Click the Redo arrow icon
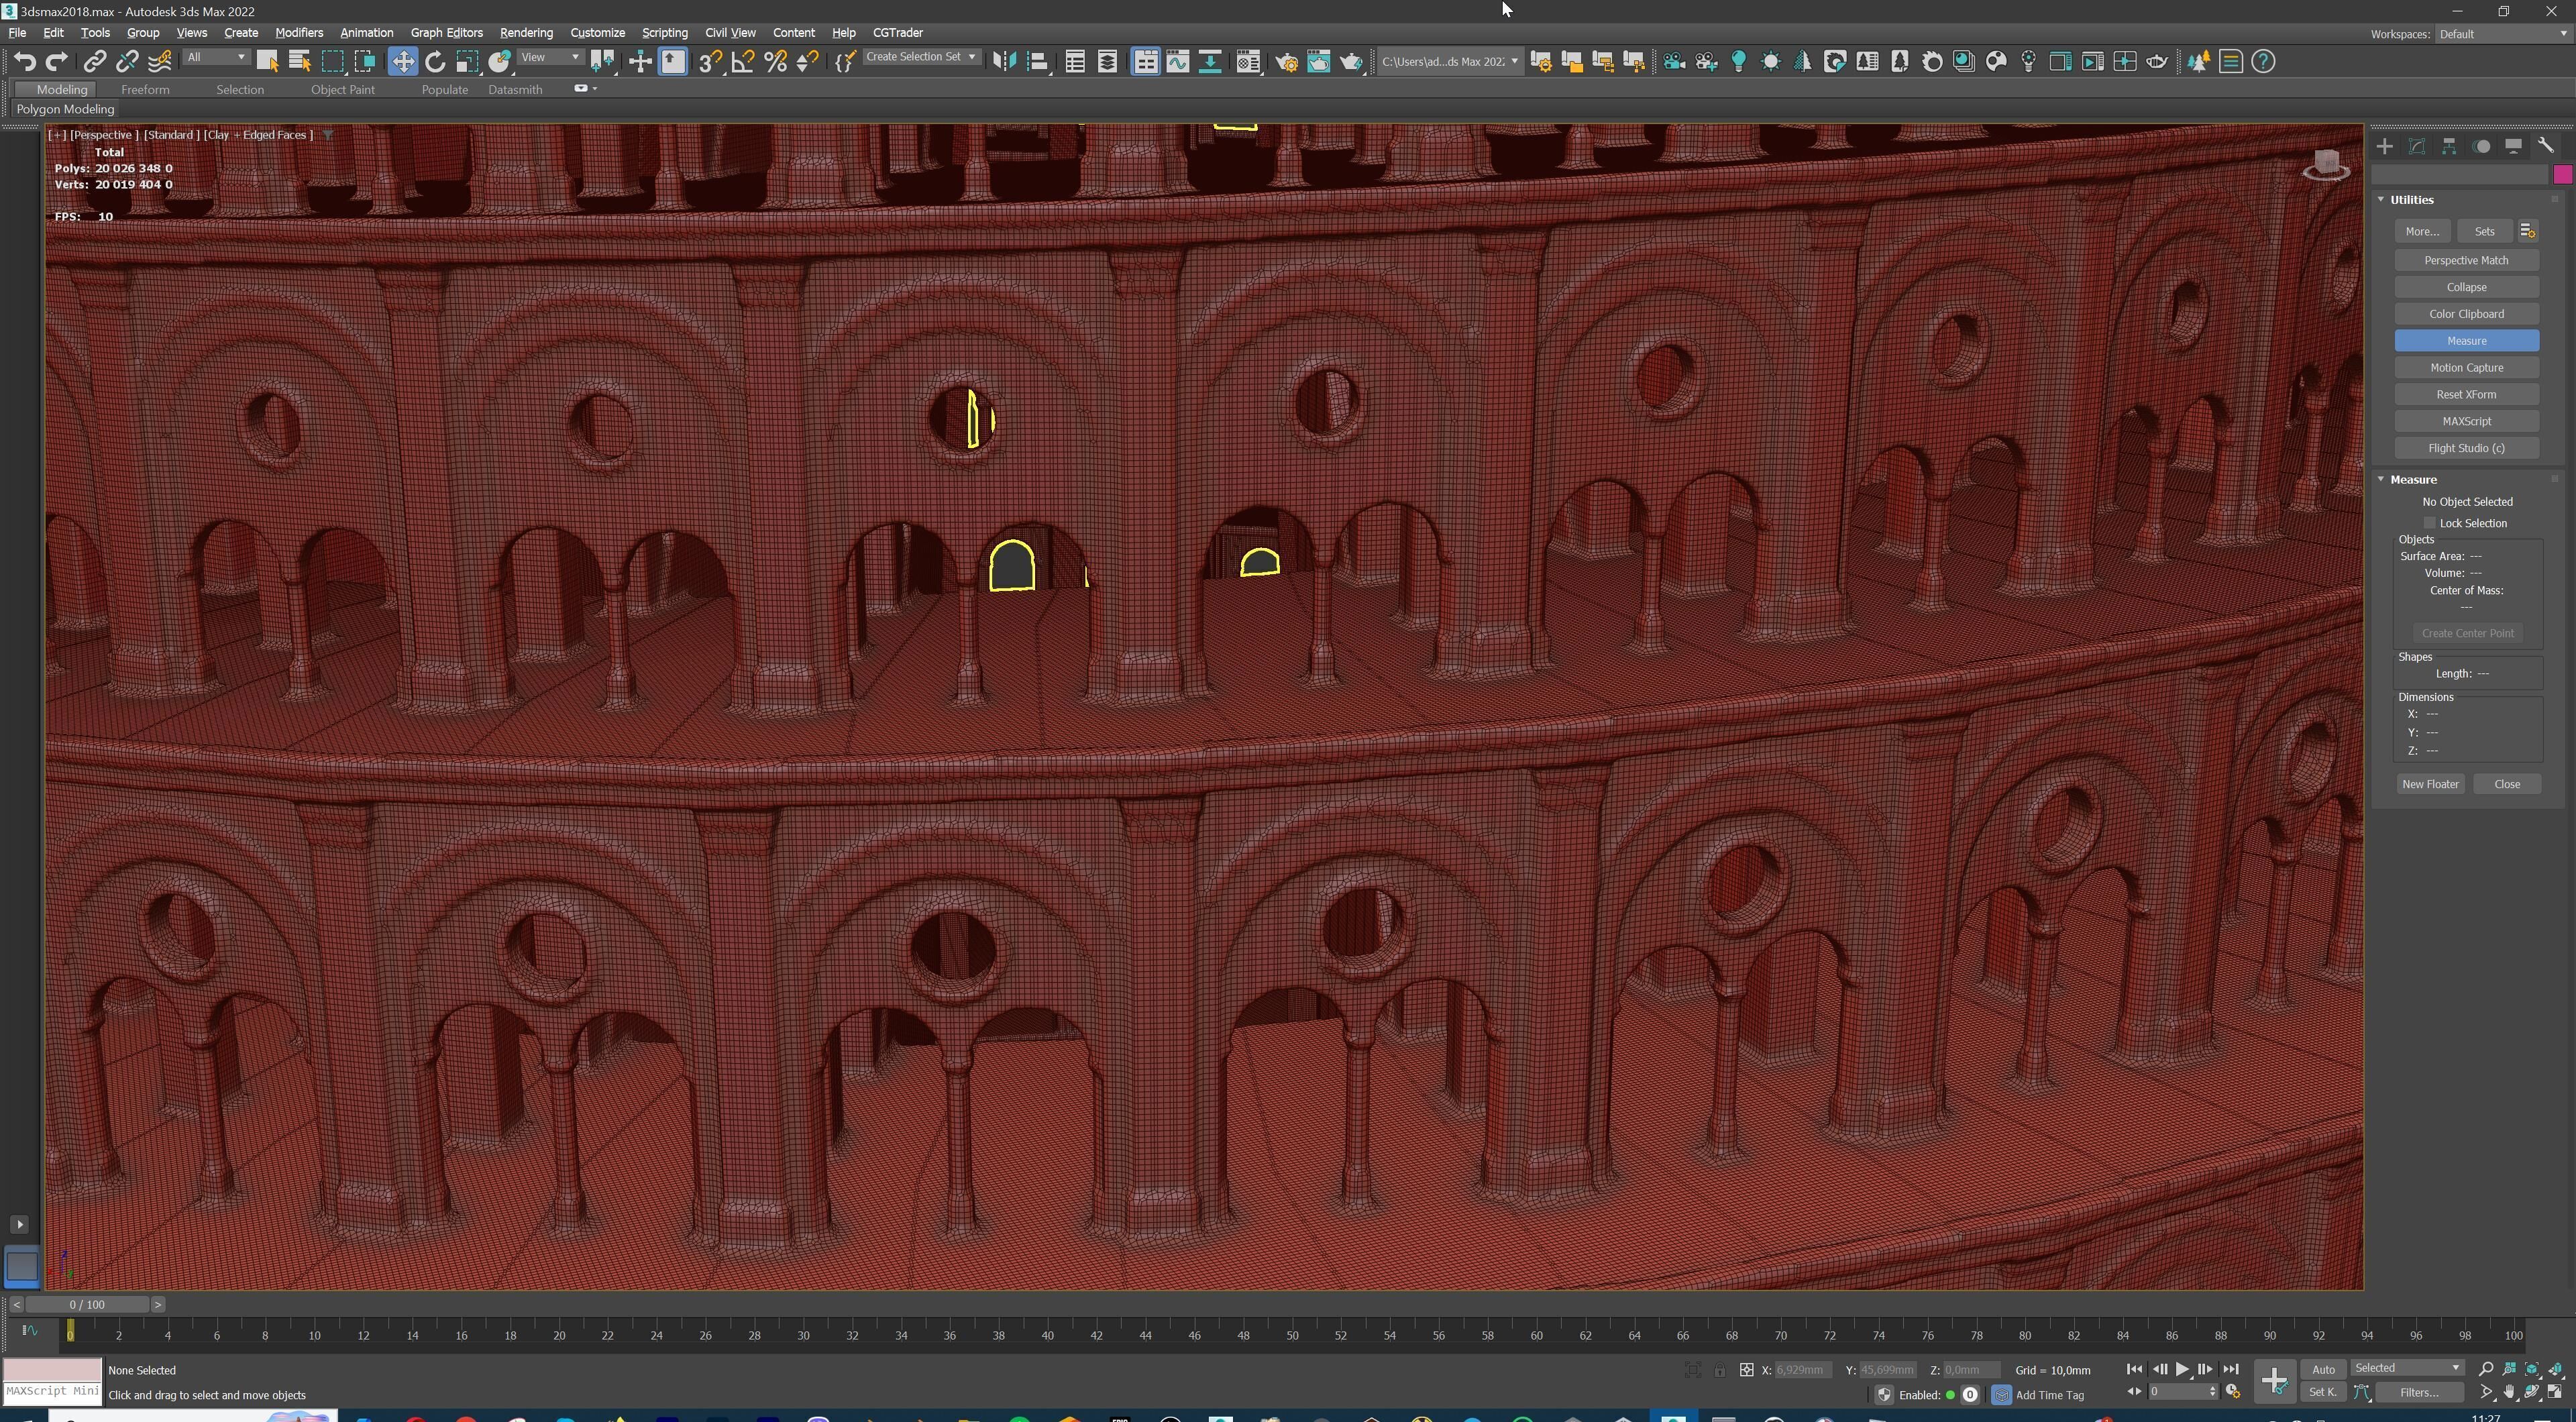 point(57,62)
